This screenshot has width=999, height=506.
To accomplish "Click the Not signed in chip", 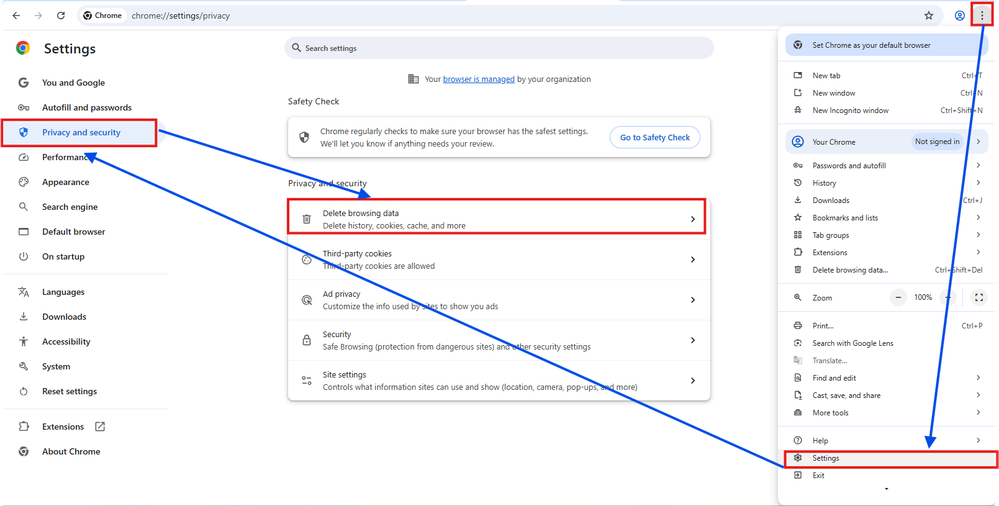I will pyautogui.click(x=938, y=141).
